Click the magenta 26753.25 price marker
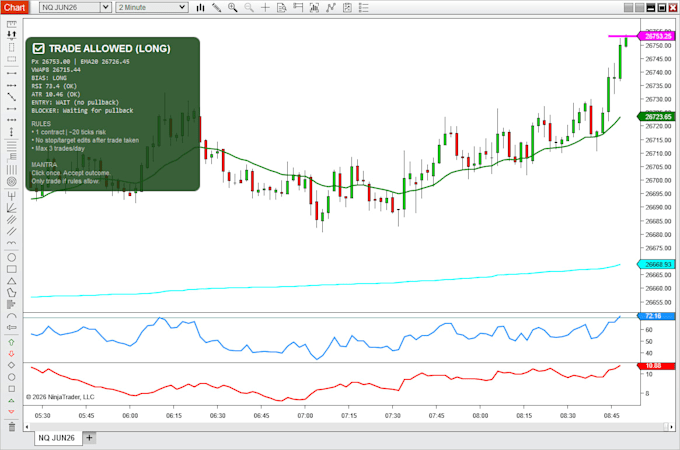Screen dimensions: 680x450 coord(657,36)
